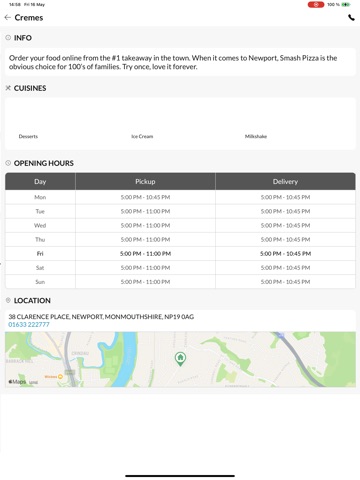Select the Tue row label
Screen dimensions: 360x480
(40, 211)
